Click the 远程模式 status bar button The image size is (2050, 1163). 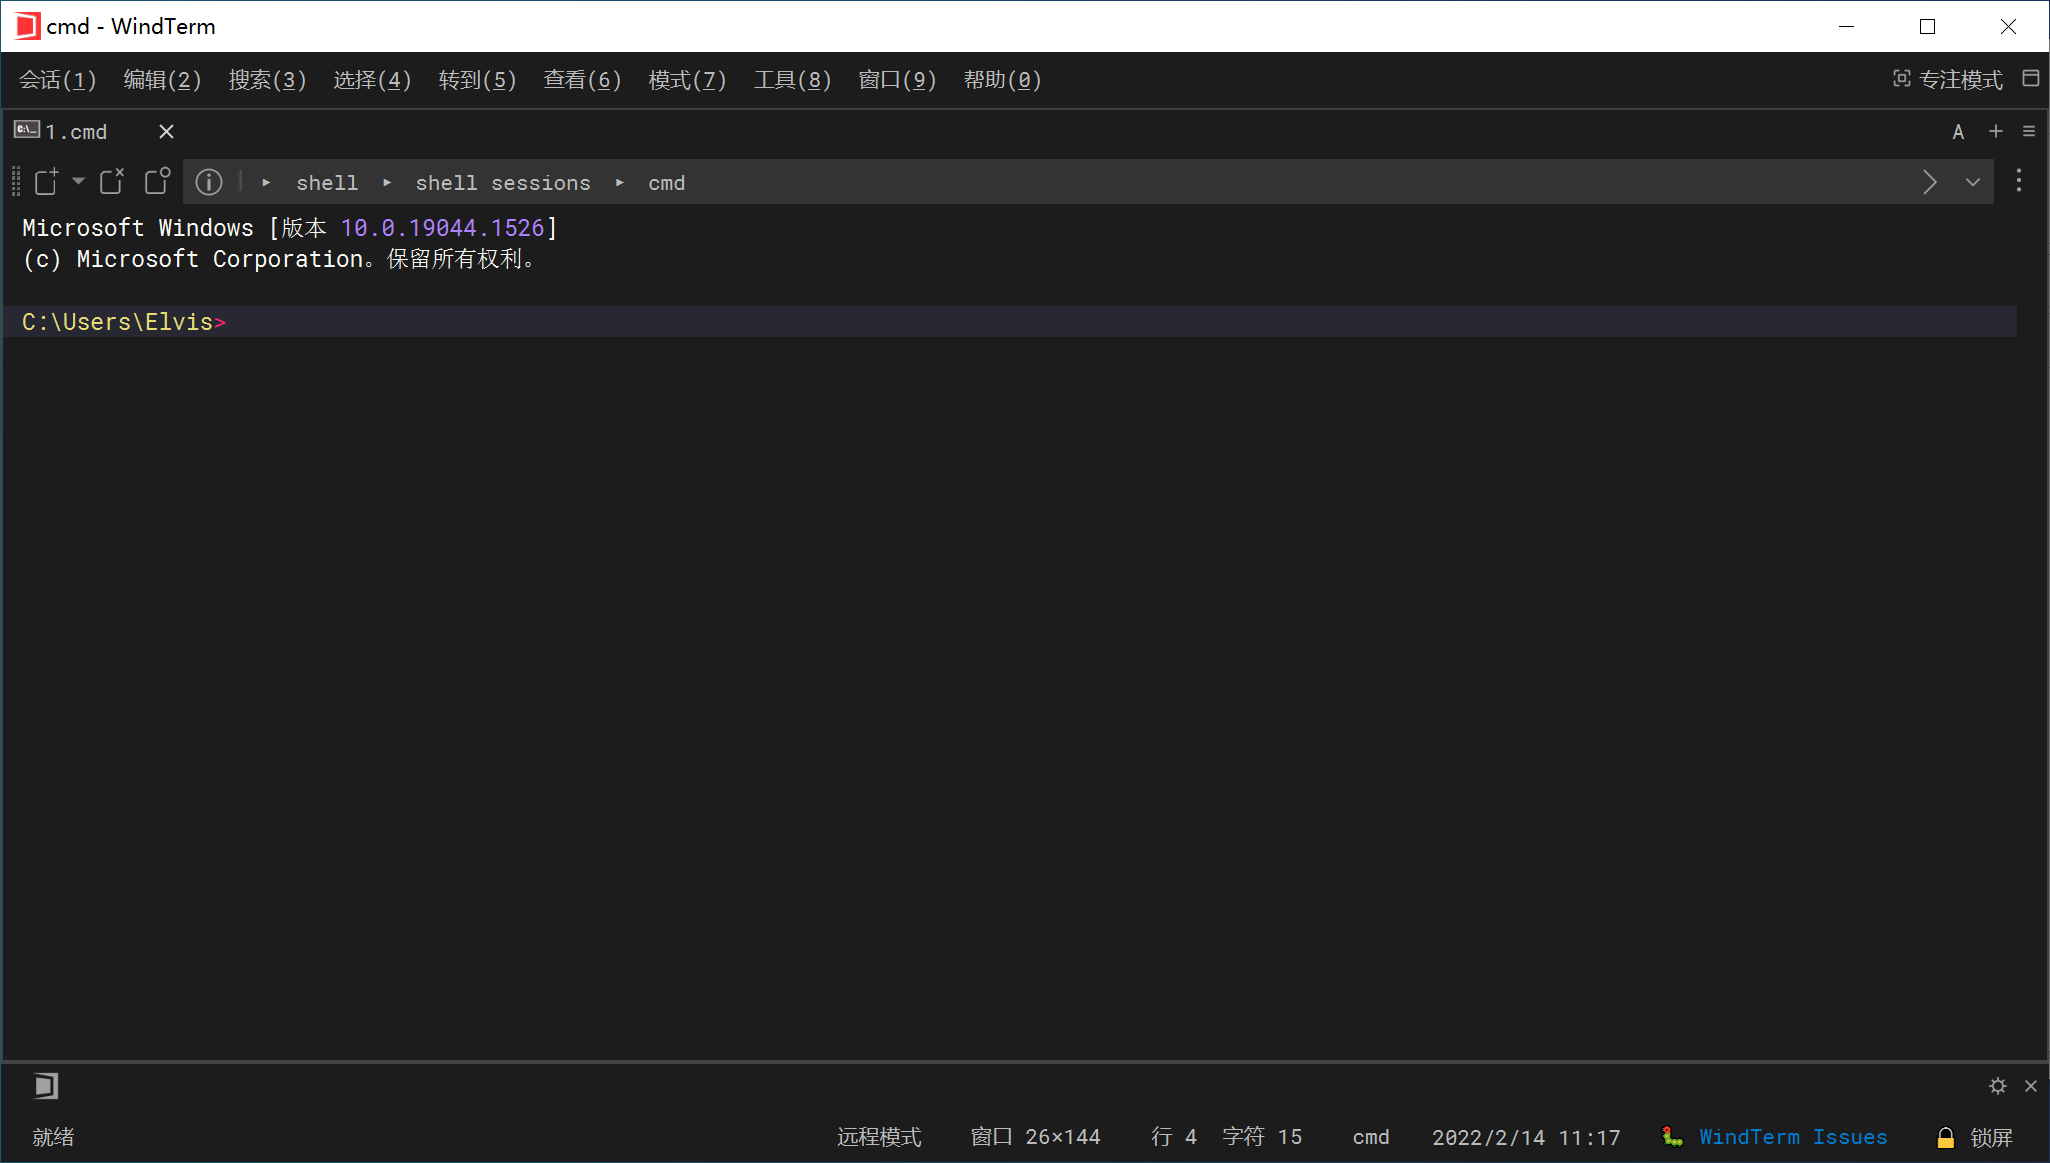pos(879,1137)
